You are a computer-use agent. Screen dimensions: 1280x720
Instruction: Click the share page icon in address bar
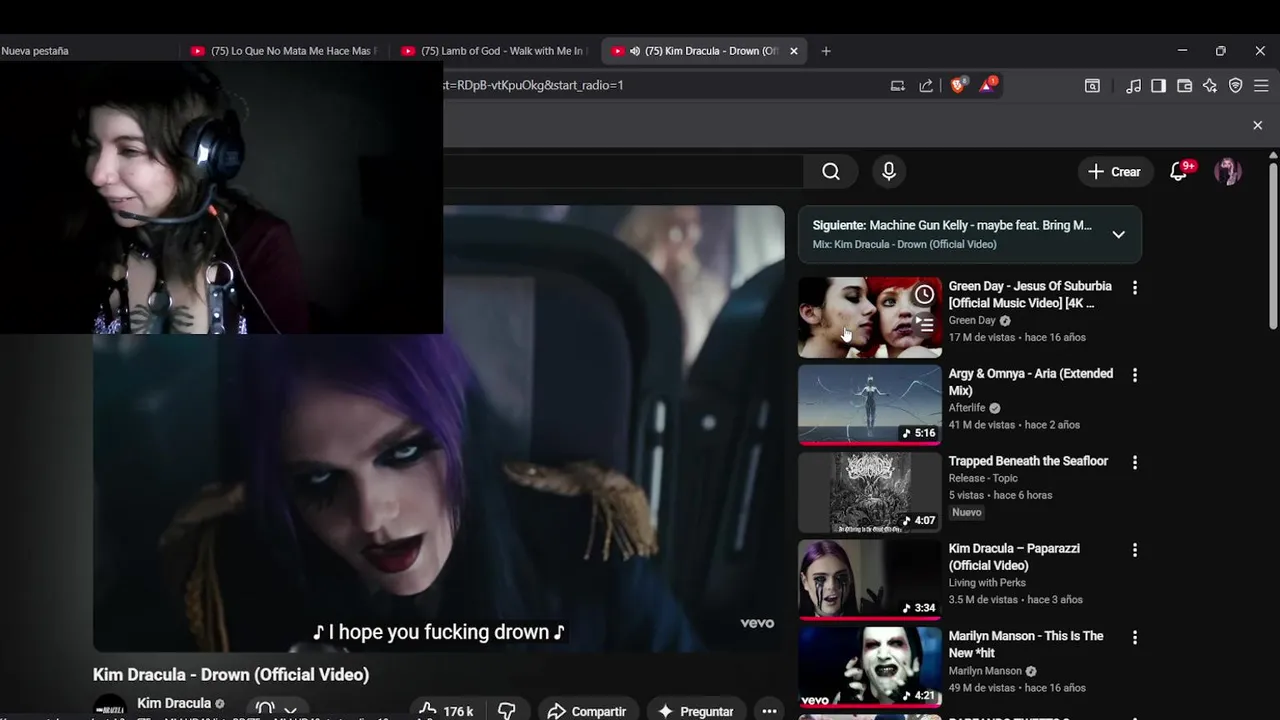pos(926,86)
